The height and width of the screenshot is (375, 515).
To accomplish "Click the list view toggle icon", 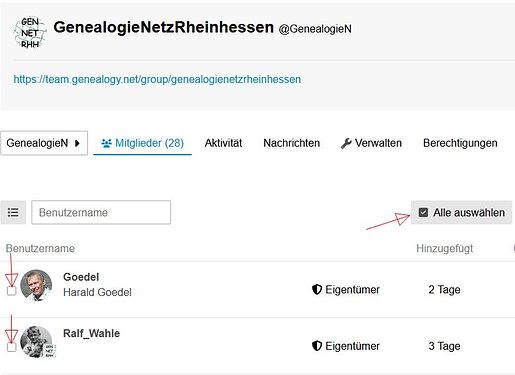I will 13,212.
